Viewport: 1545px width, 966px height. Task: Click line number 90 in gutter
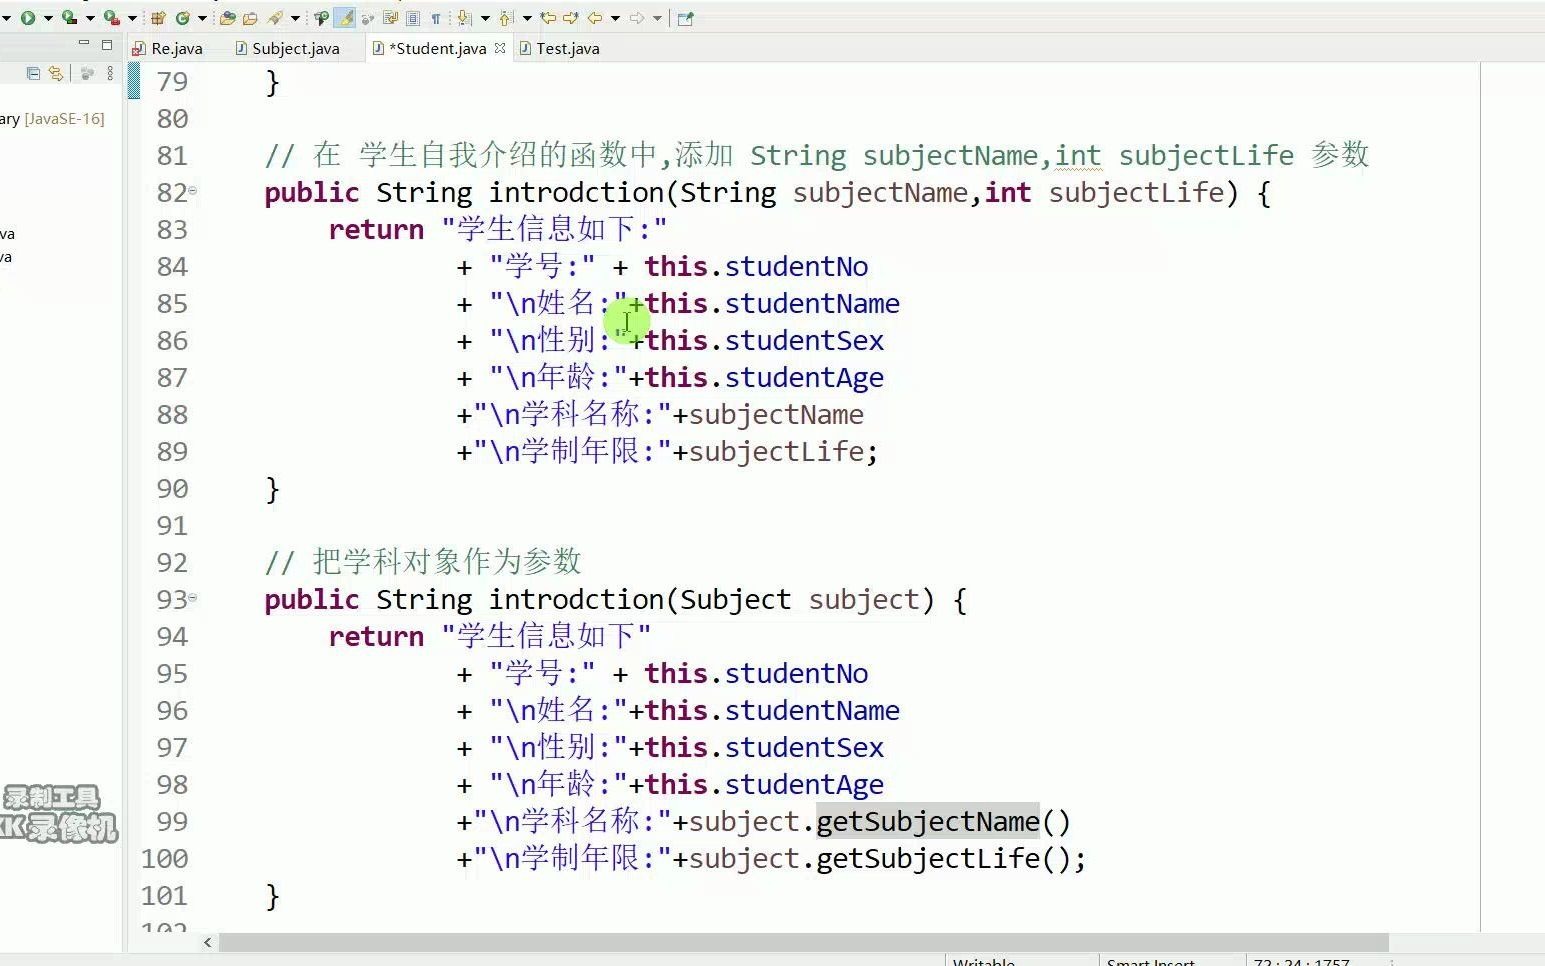(172, 489)
